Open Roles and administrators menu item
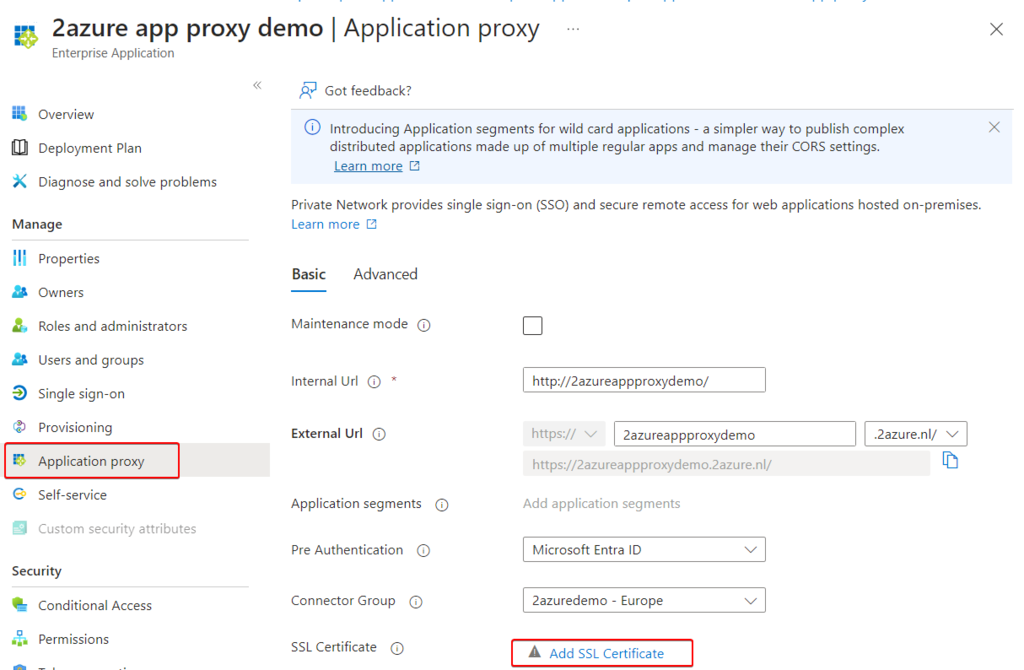1024x670 pixels. coord(112,326)
